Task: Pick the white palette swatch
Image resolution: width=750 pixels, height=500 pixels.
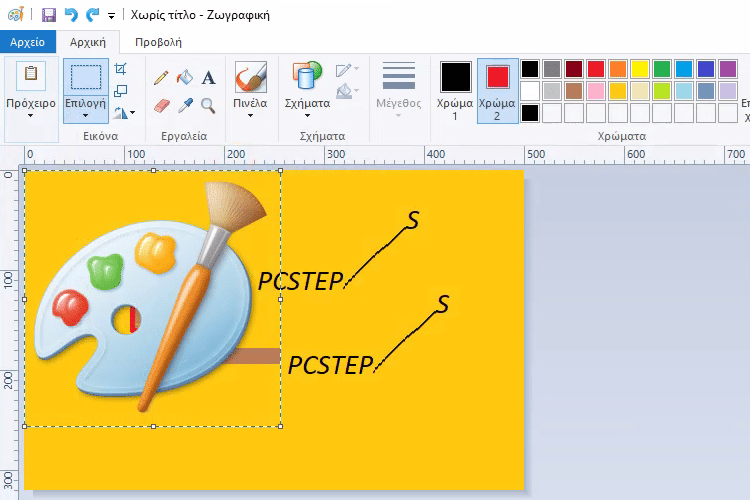Action: (x=530, y=91)
